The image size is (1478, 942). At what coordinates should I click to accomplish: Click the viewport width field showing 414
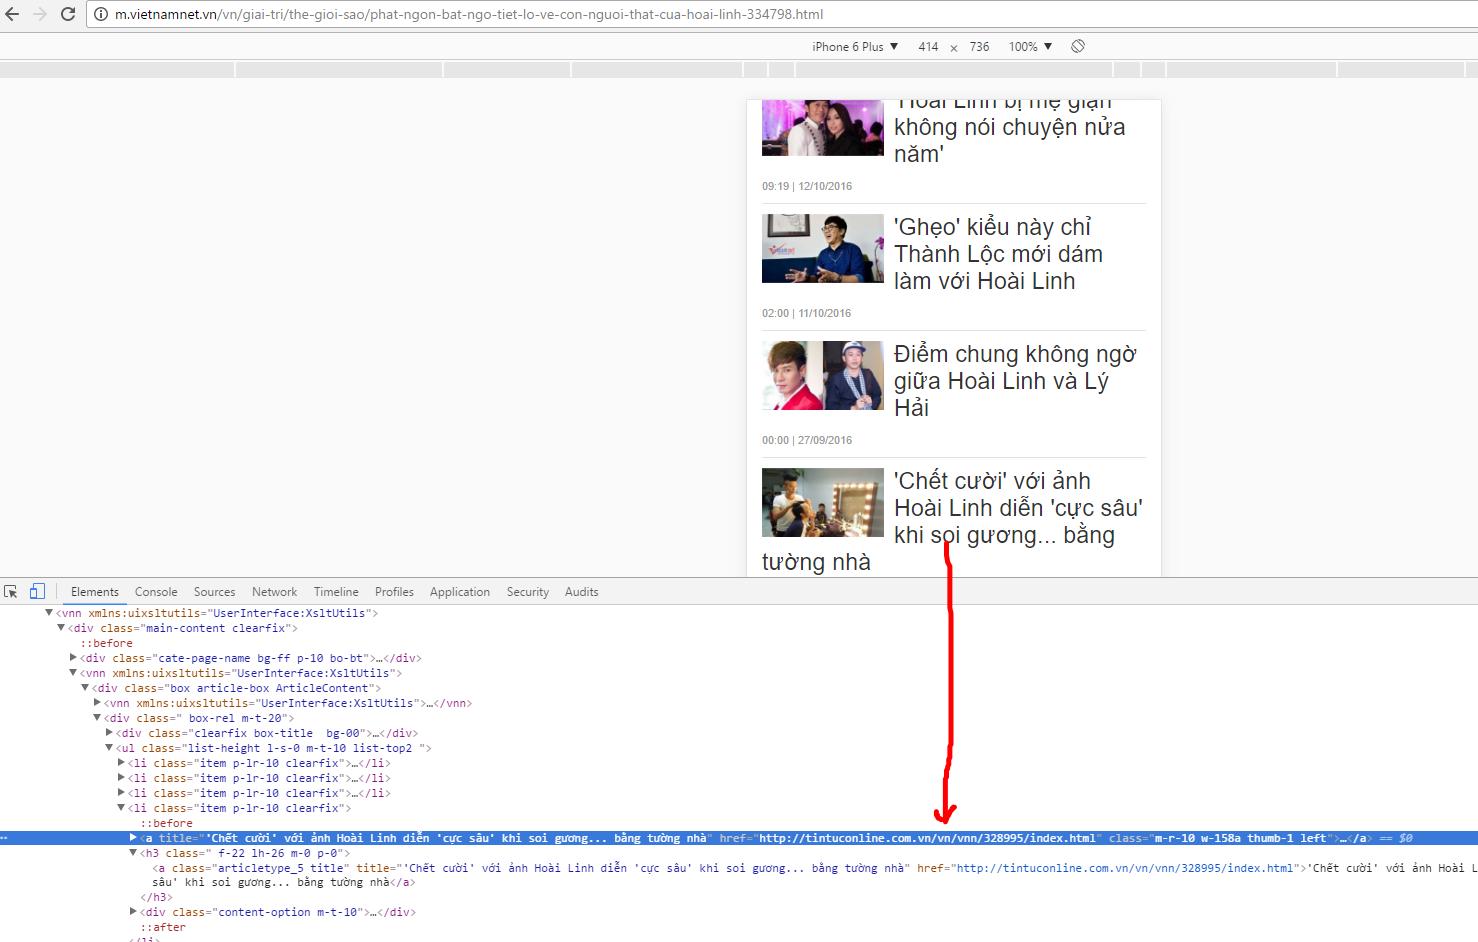[928, 47]
